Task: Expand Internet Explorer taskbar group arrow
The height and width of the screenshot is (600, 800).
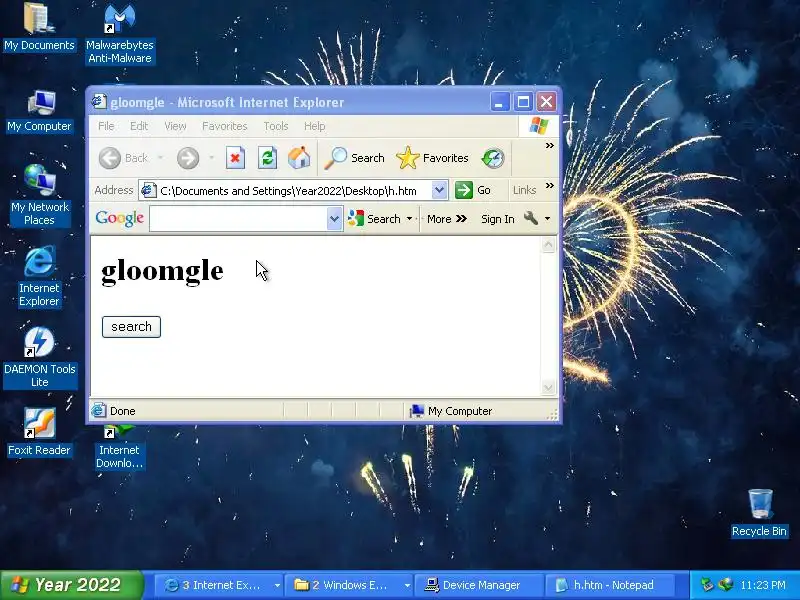Action: coord(277,585)
